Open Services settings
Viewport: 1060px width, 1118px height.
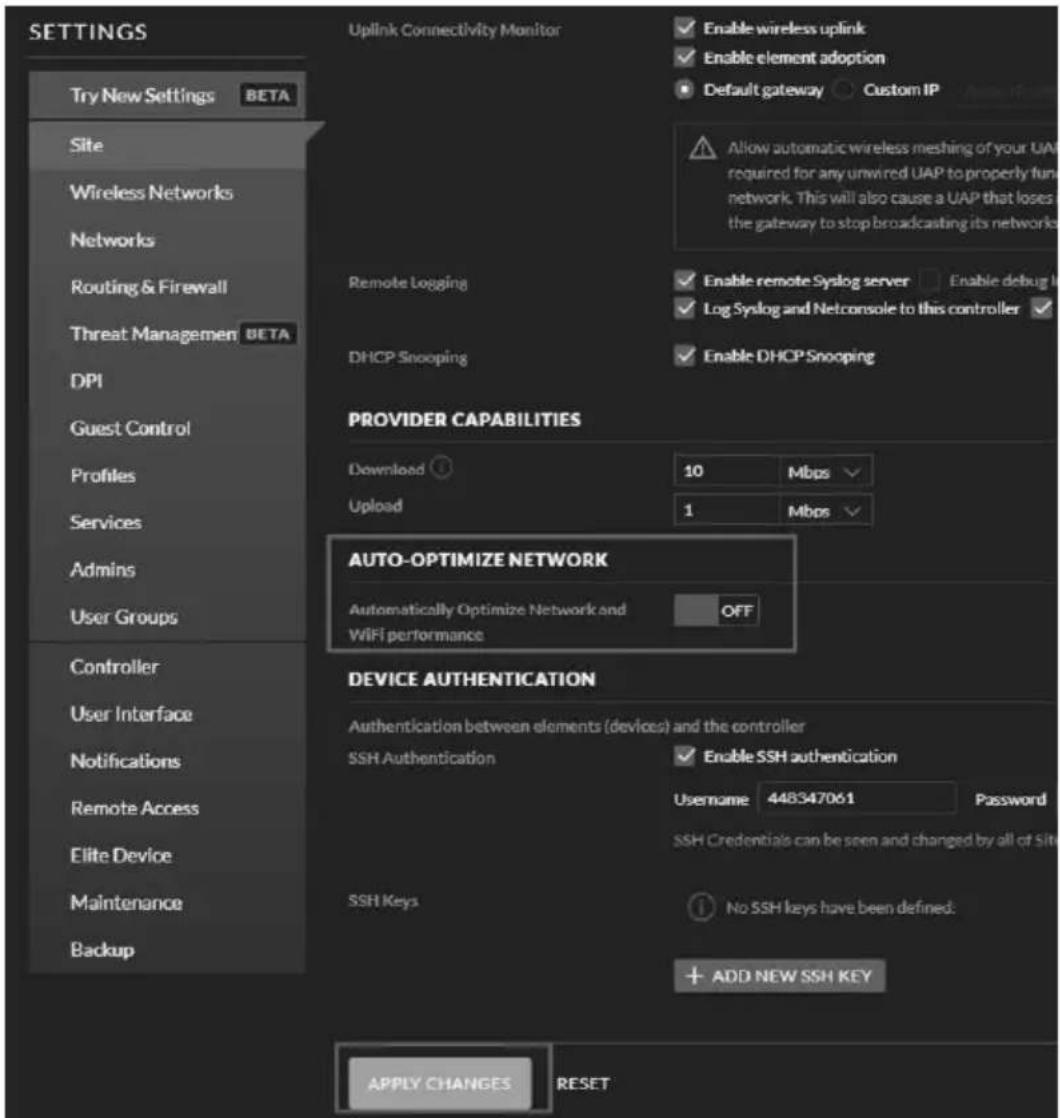point(168,522)
